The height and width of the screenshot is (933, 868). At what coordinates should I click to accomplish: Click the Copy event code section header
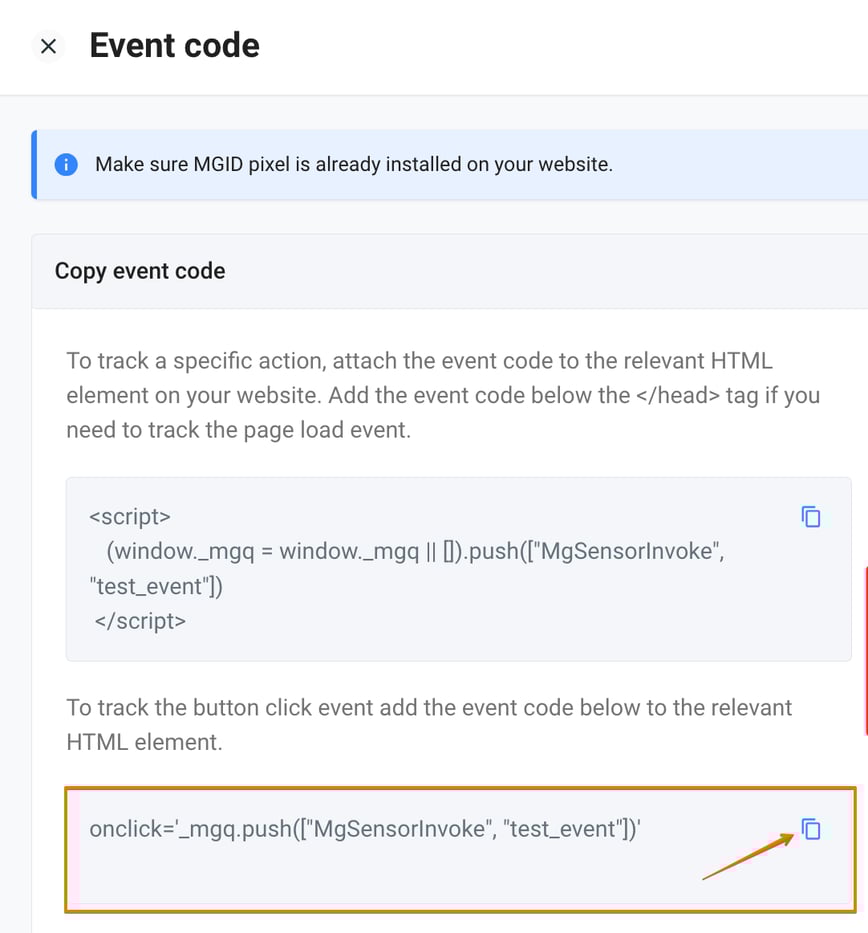[139, 271]
